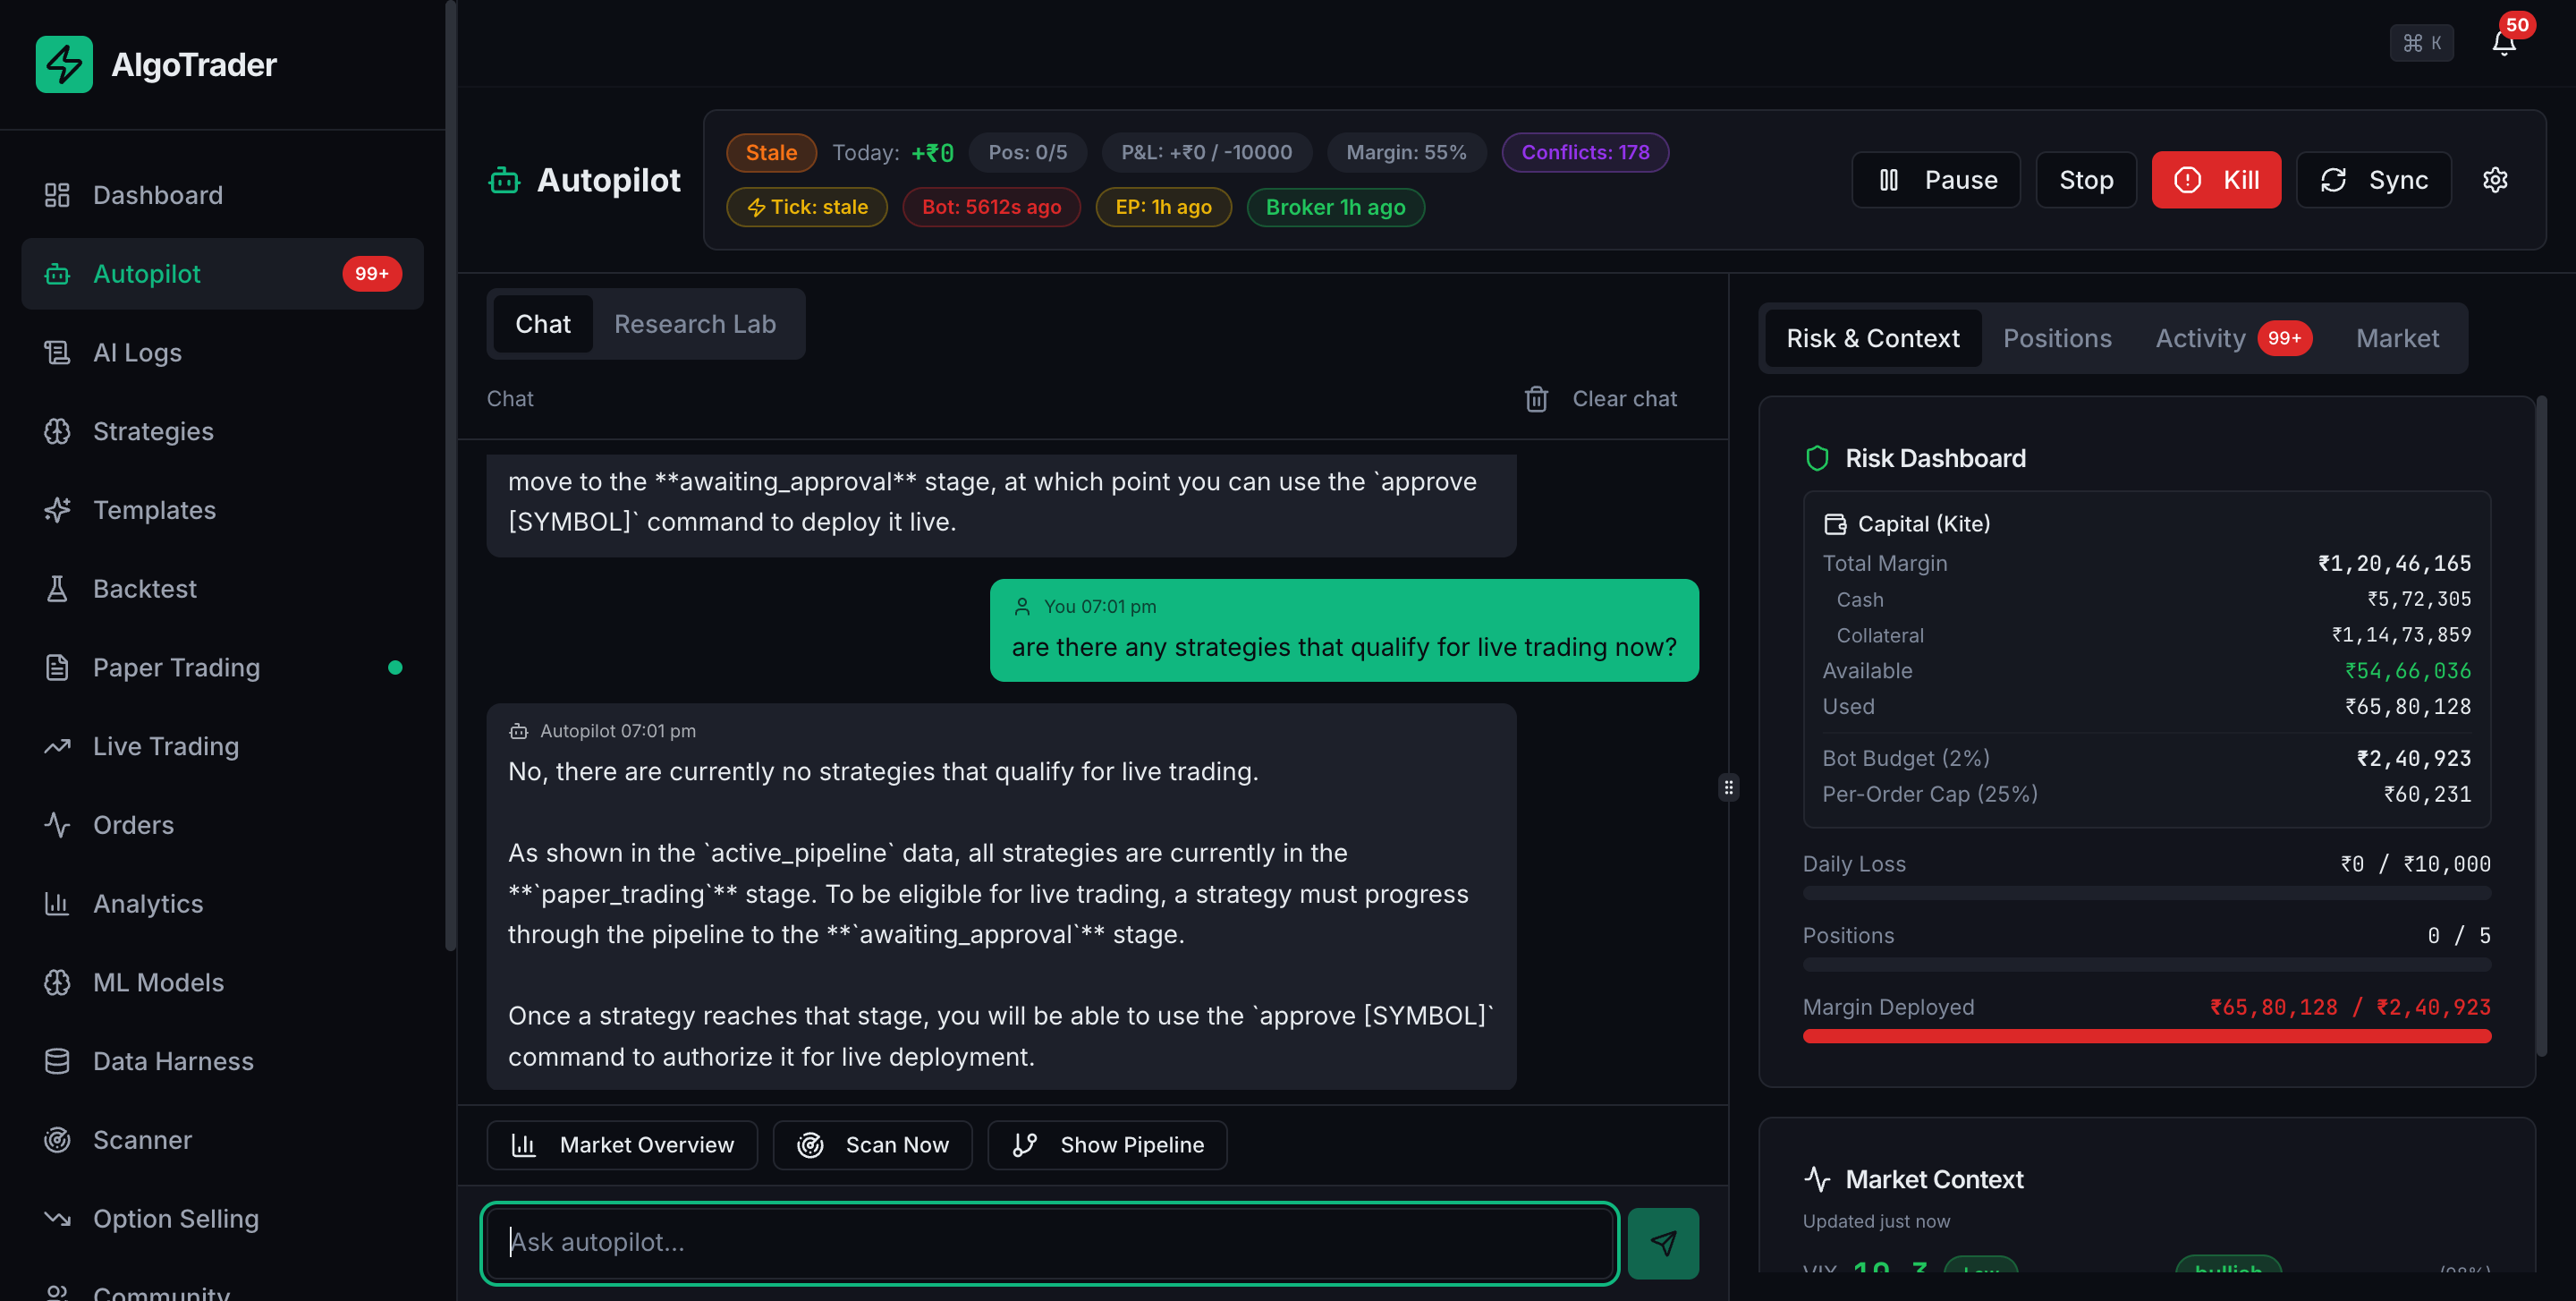The height and width of the screenshot is (1301, 2576).
Task: Open Analytics in the sidebar
Action: pyautogui.click(x=222, y=904)
